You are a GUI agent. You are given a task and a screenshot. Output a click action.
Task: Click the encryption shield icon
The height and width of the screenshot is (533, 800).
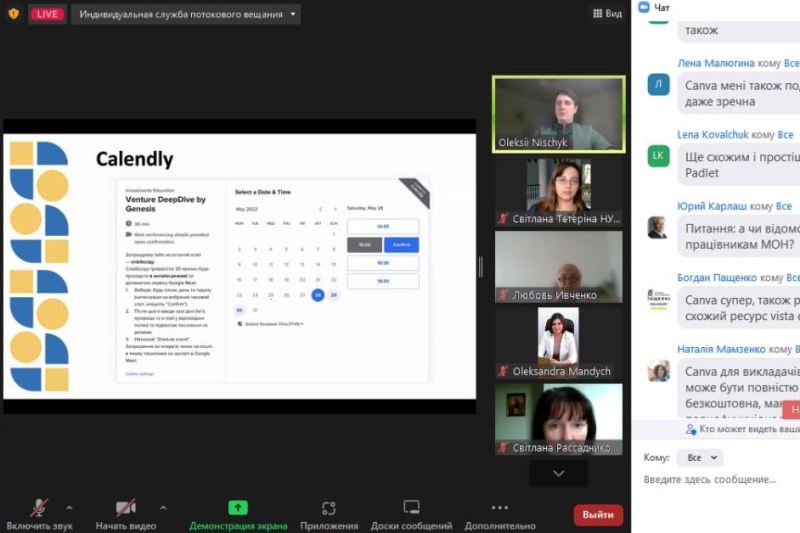point(14,14)
